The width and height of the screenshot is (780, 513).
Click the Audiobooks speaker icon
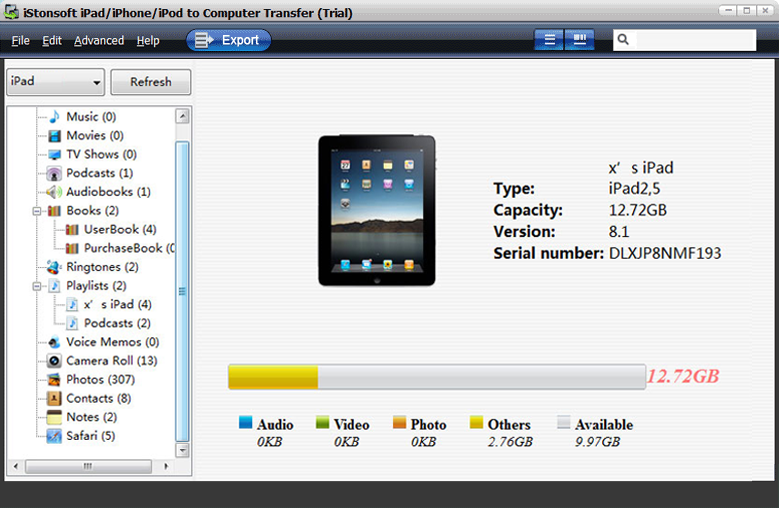pos(54,192)
